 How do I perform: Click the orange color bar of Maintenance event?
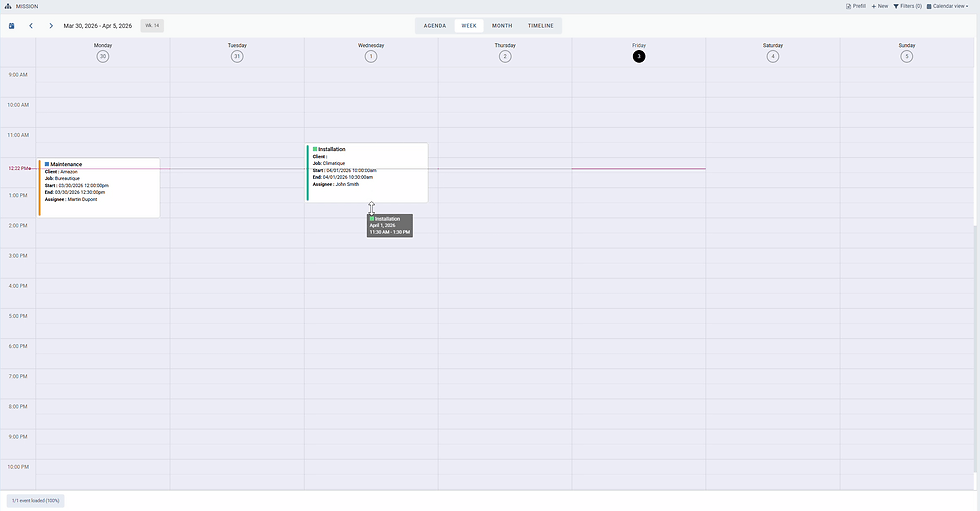(x=39, y=187)
